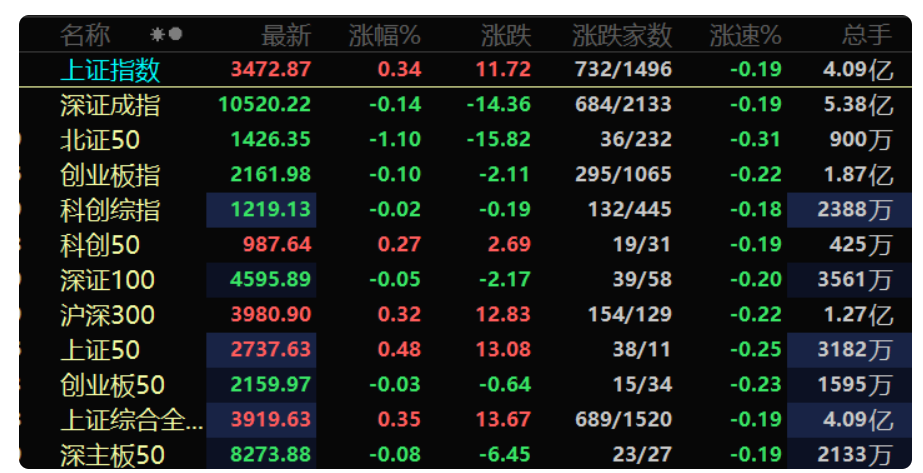The width and height of the screenshot is (923, 473).
Task: Click the 689/1520 advance-decline count
Action: [x=623, y=419]
